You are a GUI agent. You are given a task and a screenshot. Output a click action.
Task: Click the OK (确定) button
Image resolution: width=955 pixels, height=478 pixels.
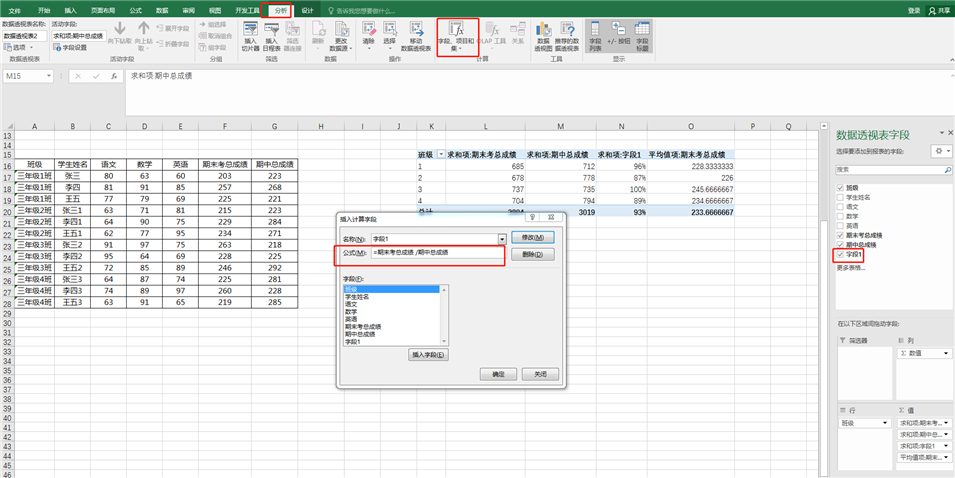tap(498, 374)
